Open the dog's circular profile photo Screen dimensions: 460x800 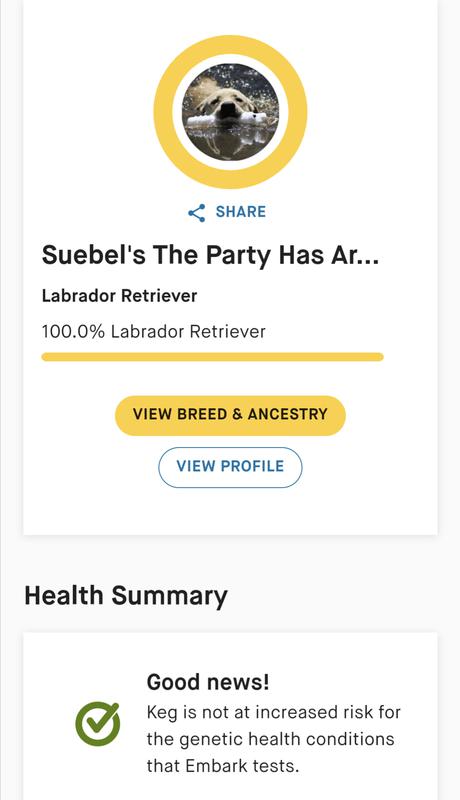pyautogui.click(x=231, y=112)
